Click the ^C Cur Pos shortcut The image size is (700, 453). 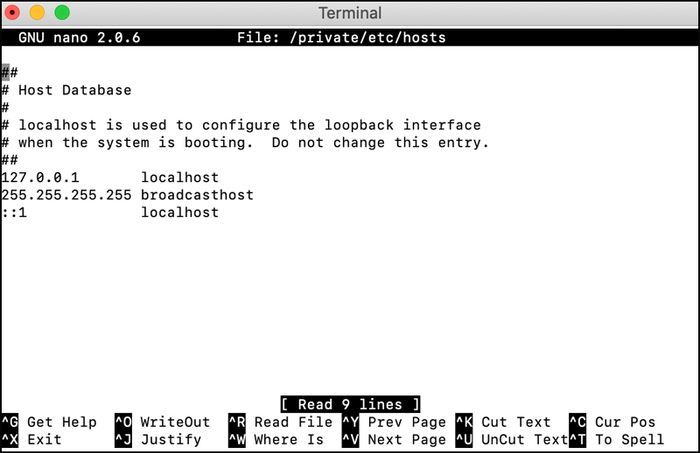(612, 422)
